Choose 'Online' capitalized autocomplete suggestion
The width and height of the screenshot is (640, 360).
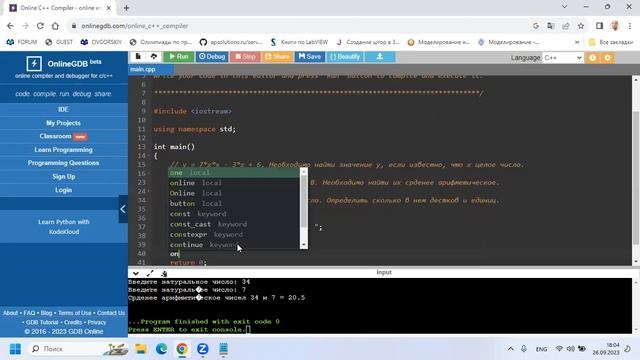tap(234, 193)
